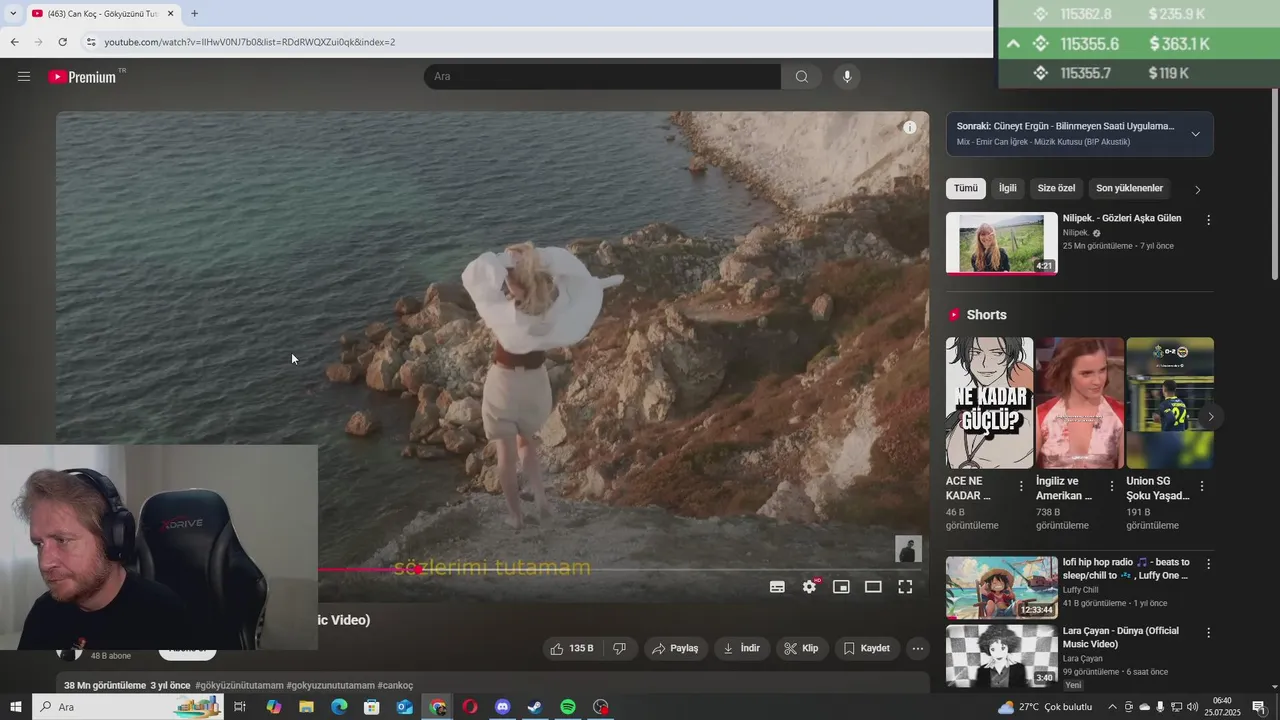Viewport: 1280px width, 720px height.
Task: Open Microsoft Store from taskbar
Action: (x=372, y=707)
